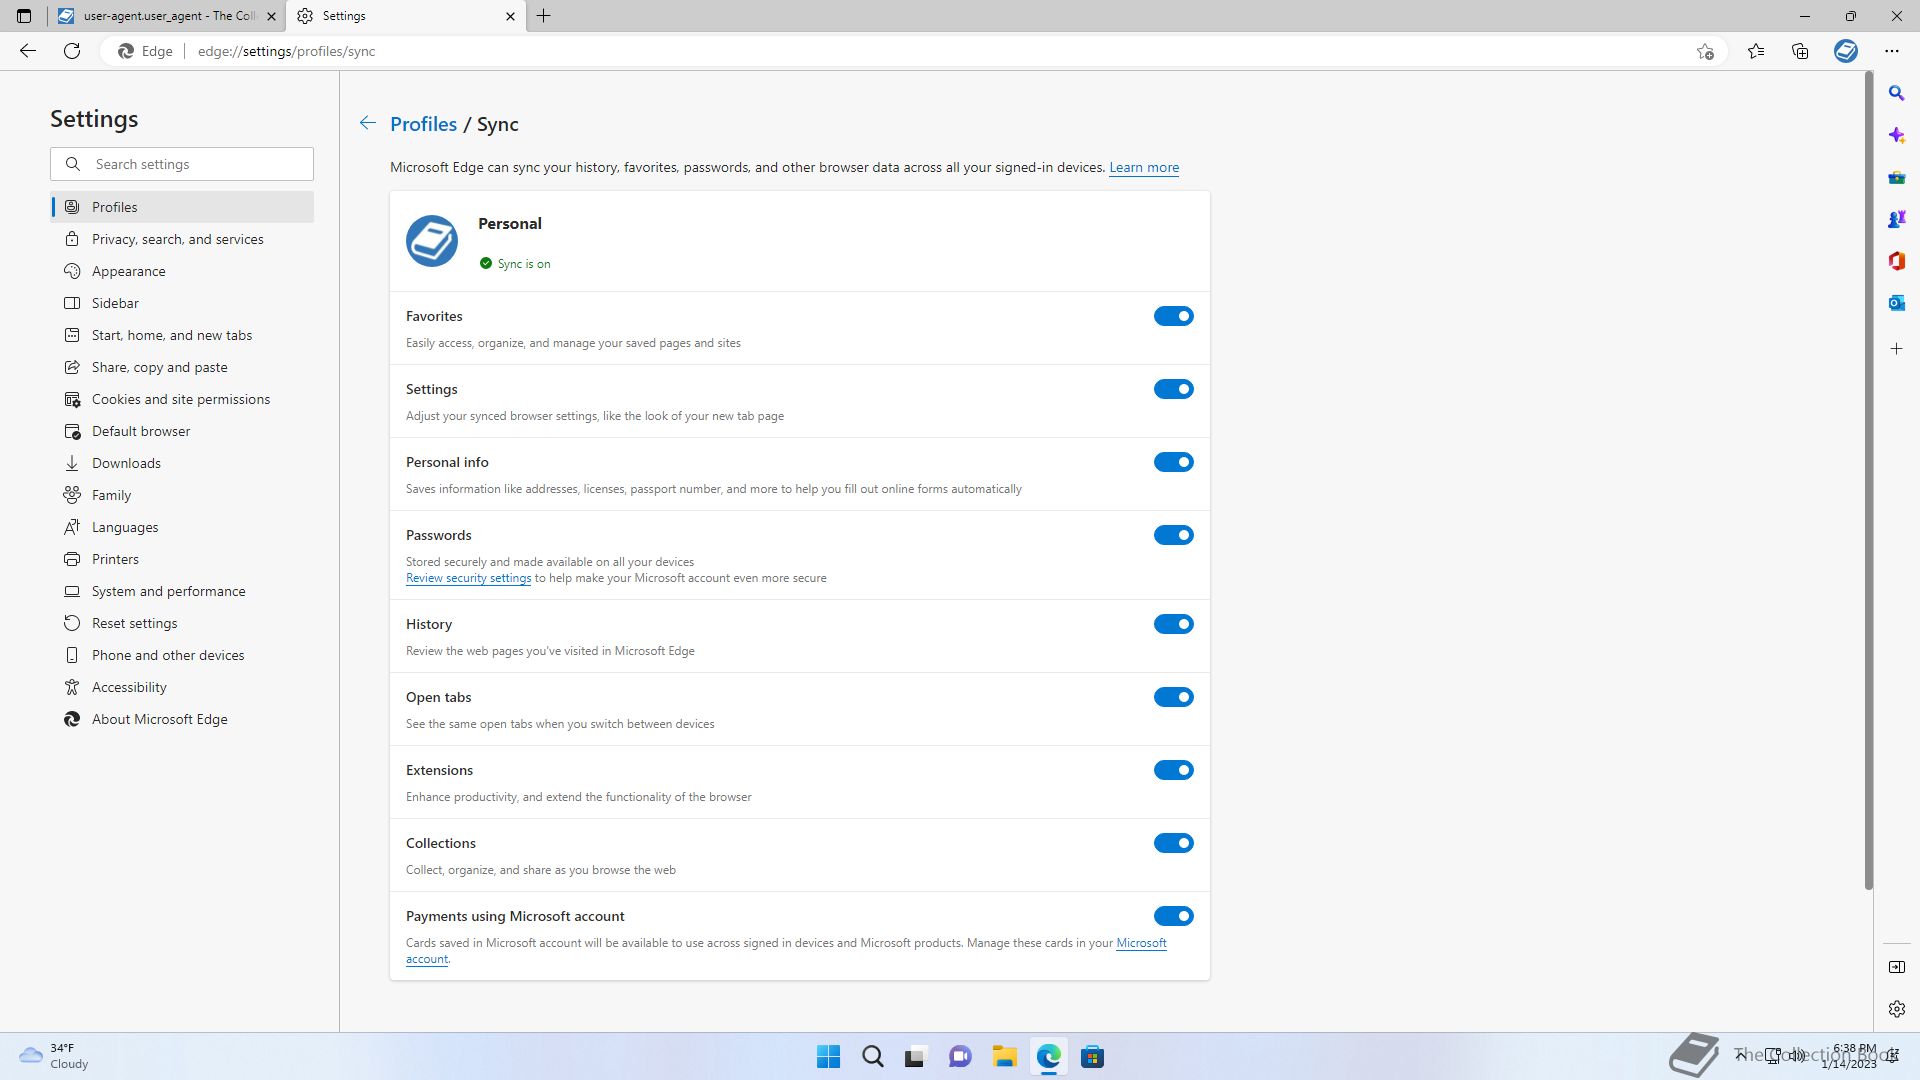The width and height of the screenshot is (1920, 1080).
Task: Open Appearance settings section
Action: coord(182,271)
